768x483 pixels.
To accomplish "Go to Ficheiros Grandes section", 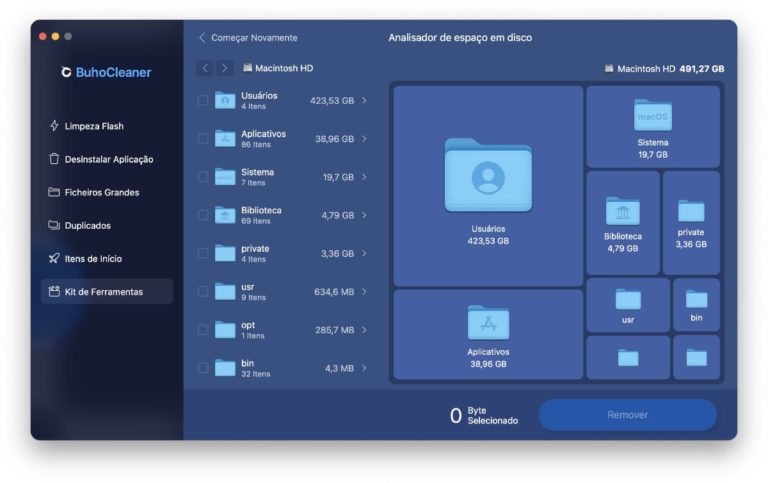I will [x=101, y=192].
